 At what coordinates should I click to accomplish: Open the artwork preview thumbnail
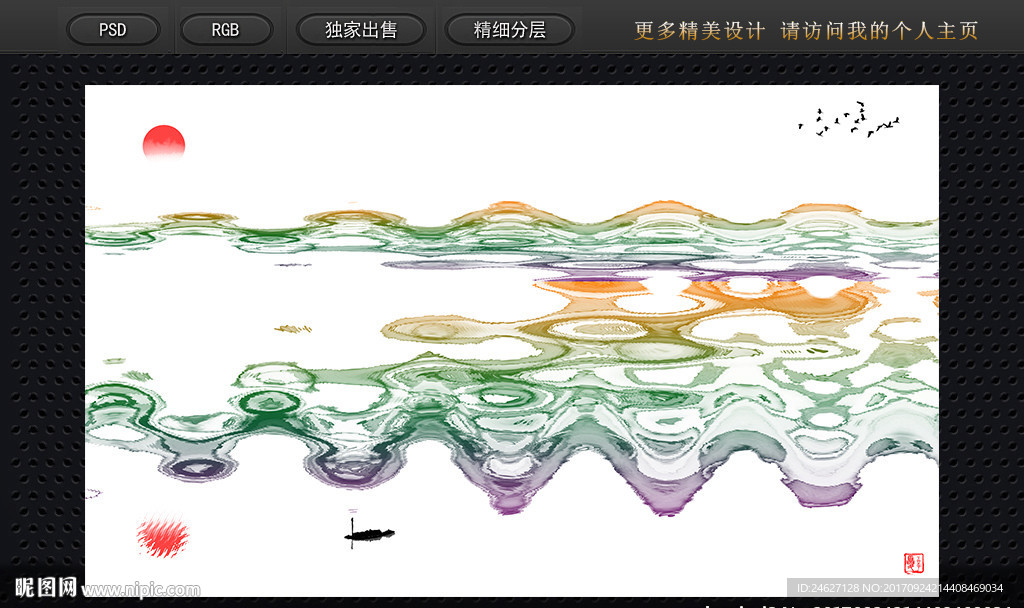[x=512, y=340]
